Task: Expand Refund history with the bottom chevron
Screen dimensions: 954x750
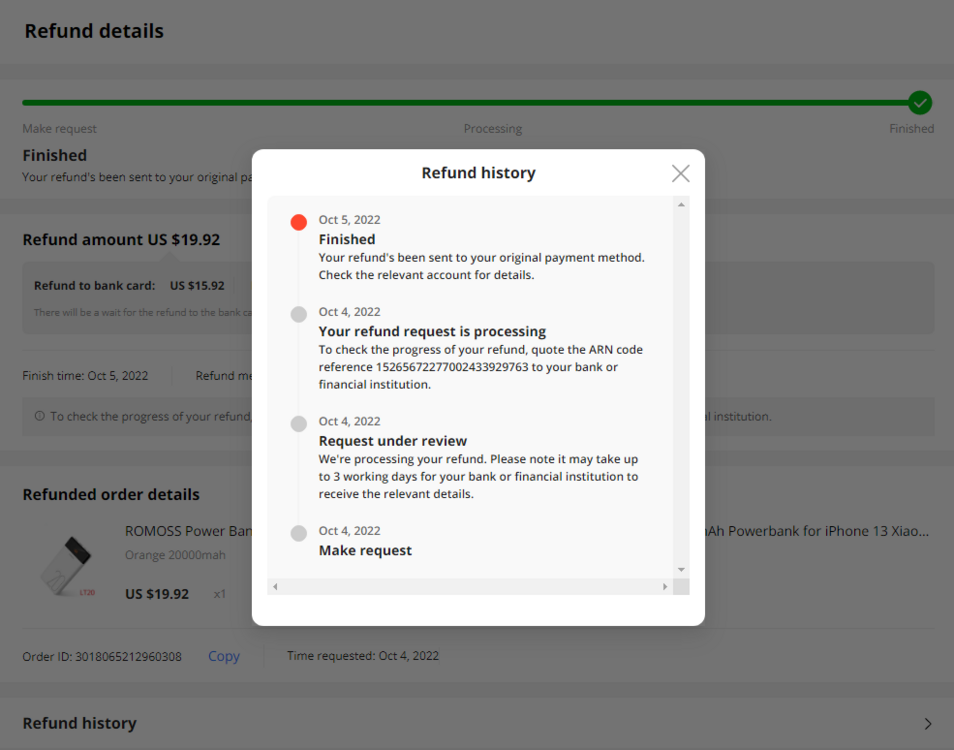Action: pos(927,723)
